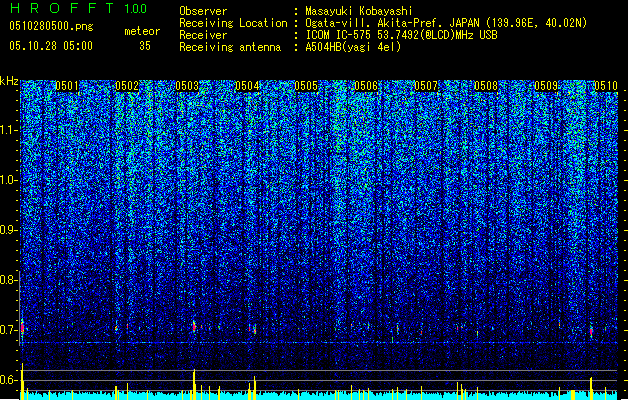Click the Ogata-vill. Akita-Pref. JAPAN location text
Viewport: 629px width, 400px height.
click(446, 23)
